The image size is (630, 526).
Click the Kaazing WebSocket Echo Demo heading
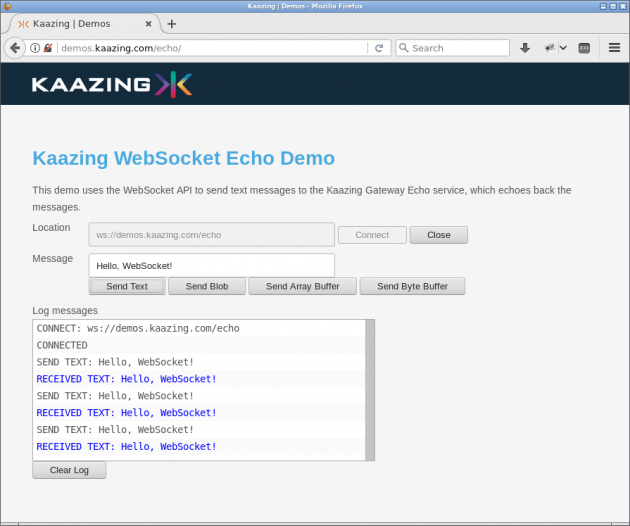184,158
